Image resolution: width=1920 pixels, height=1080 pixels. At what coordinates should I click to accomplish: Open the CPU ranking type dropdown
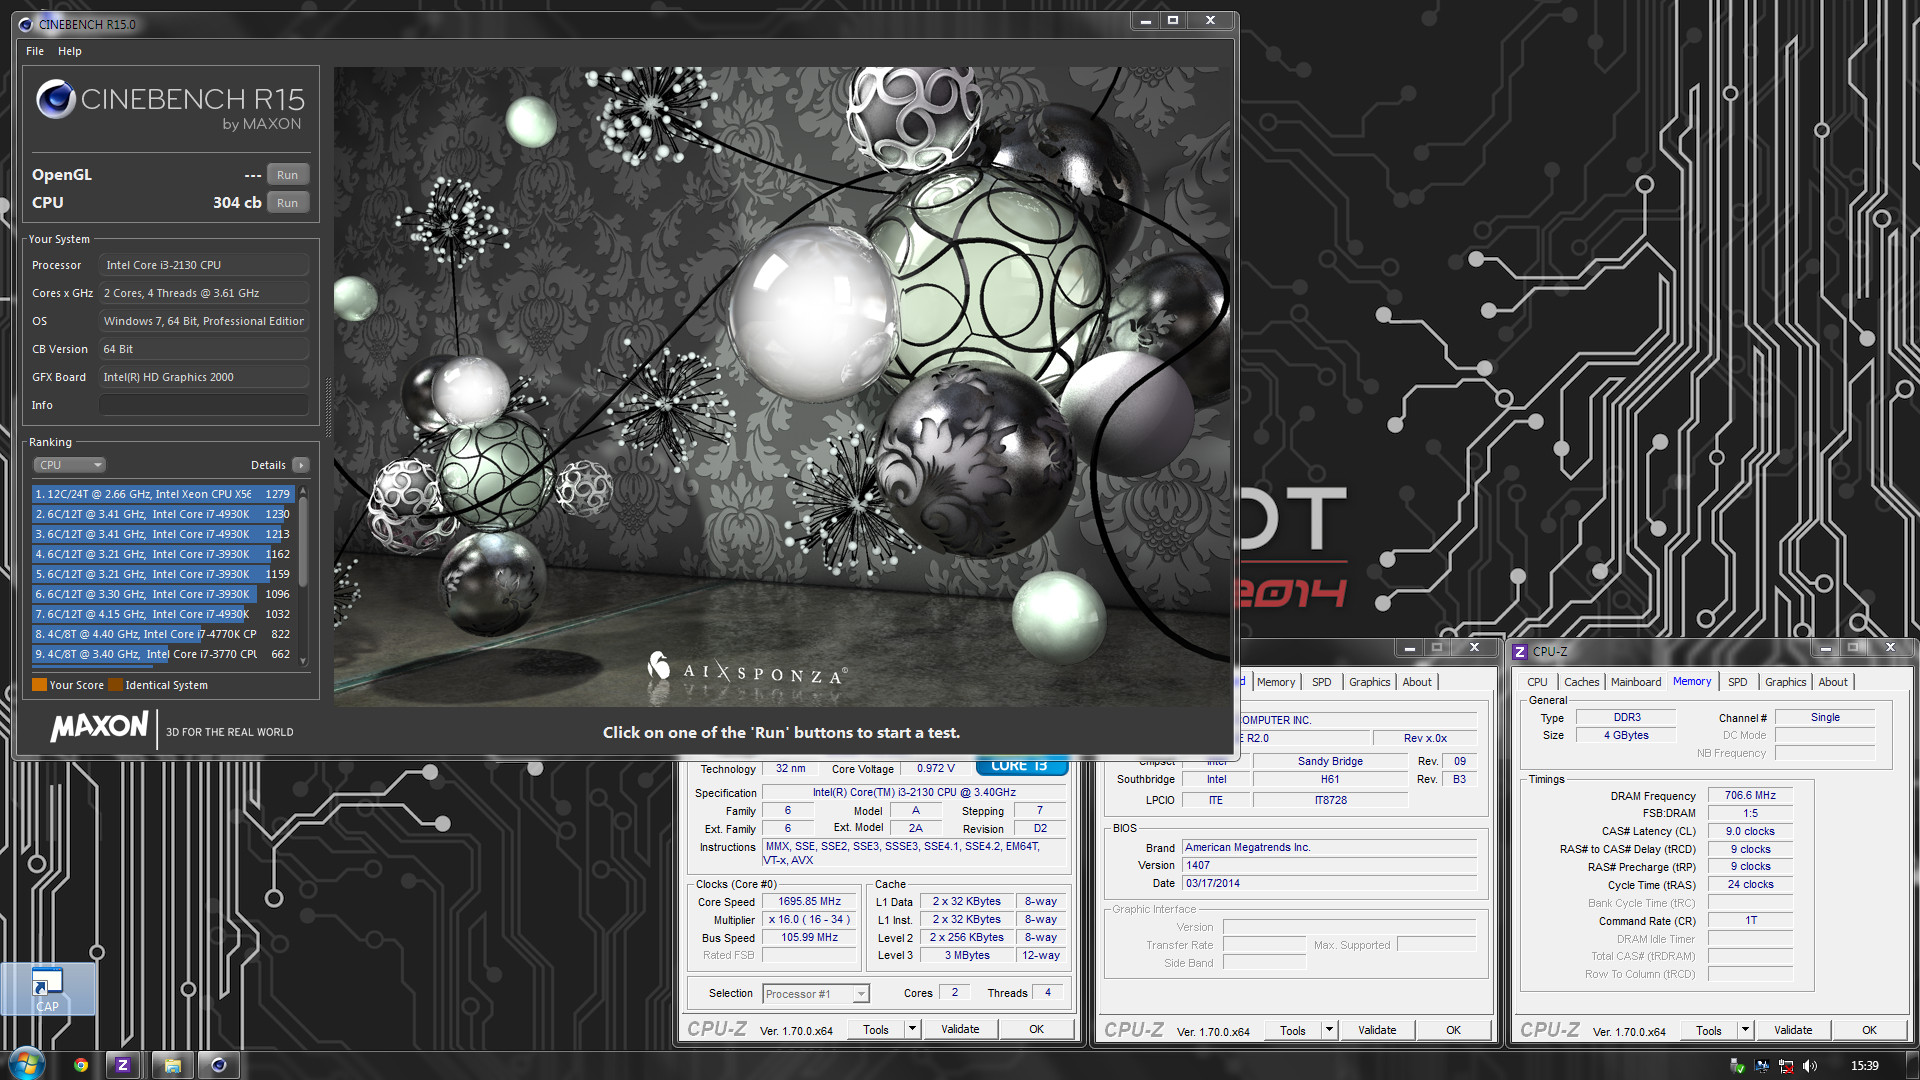tap(70, 465)
